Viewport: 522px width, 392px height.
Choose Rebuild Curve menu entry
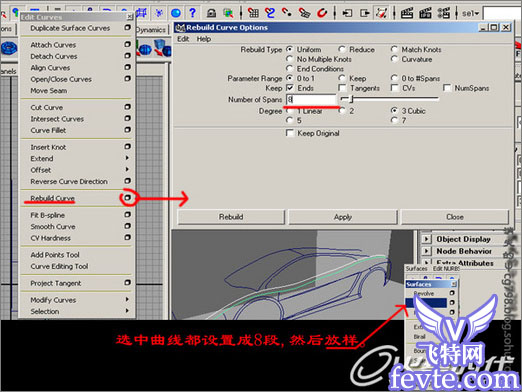(x=53, y=198)
